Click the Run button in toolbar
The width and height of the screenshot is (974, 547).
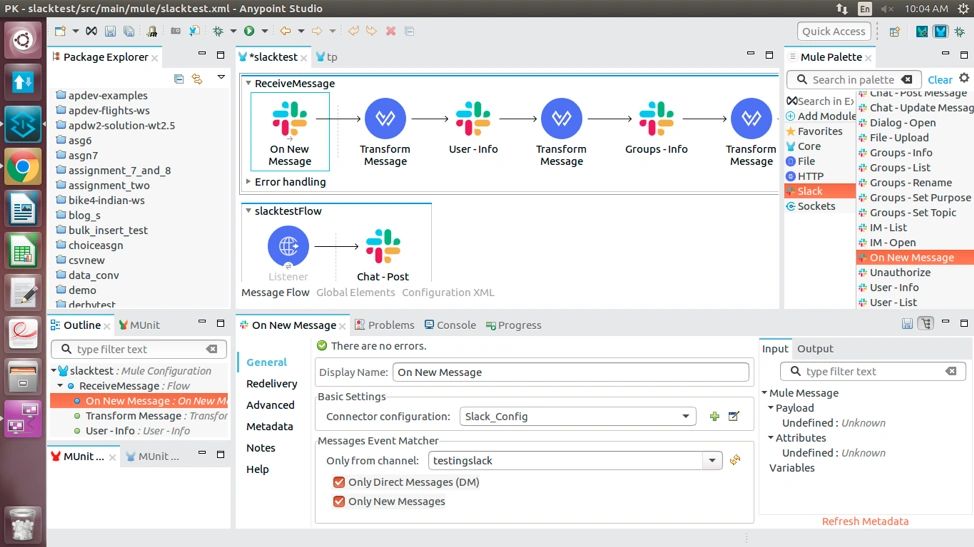pyautogui.click(x=249, y=31)
